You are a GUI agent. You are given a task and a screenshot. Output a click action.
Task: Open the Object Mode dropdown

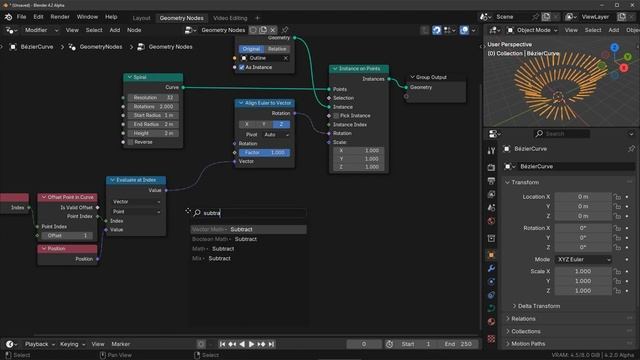[x=532, y=30]
